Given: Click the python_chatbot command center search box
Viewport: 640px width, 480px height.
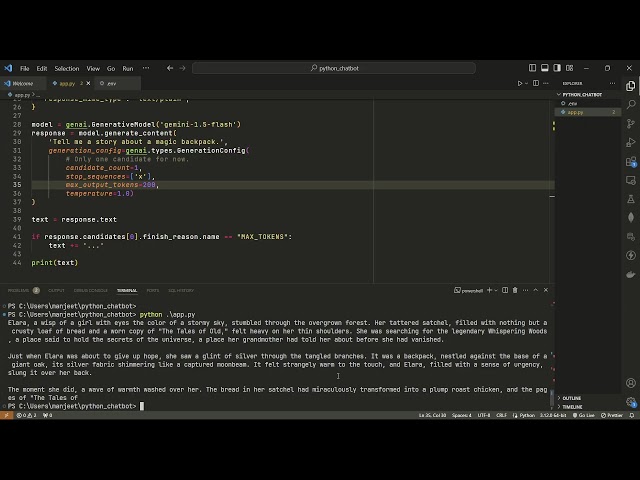Looking at the screenshot, I should tap(334, 68).
